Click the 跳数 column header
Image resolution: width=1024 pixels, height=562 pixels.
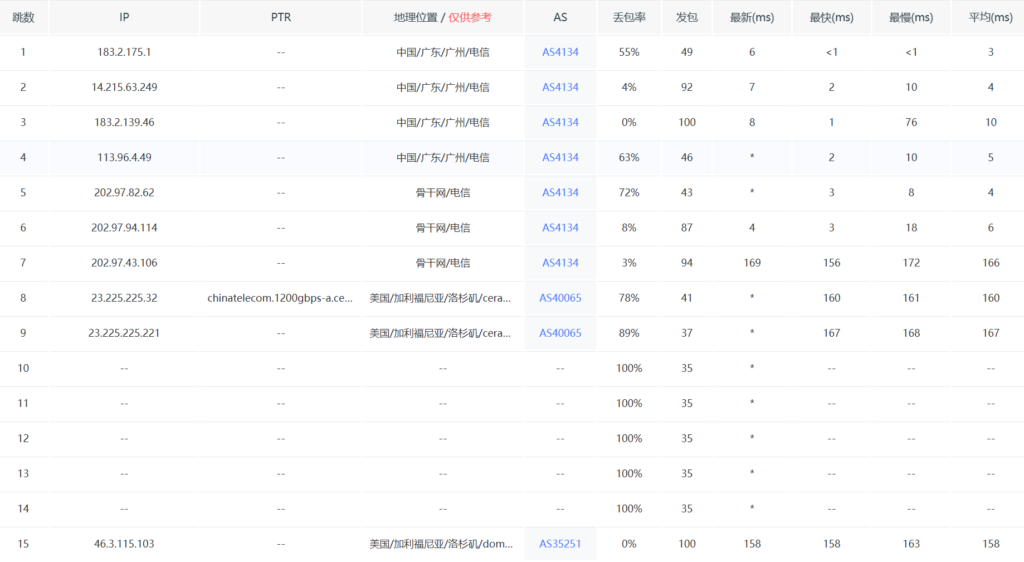tap(24, 17)
